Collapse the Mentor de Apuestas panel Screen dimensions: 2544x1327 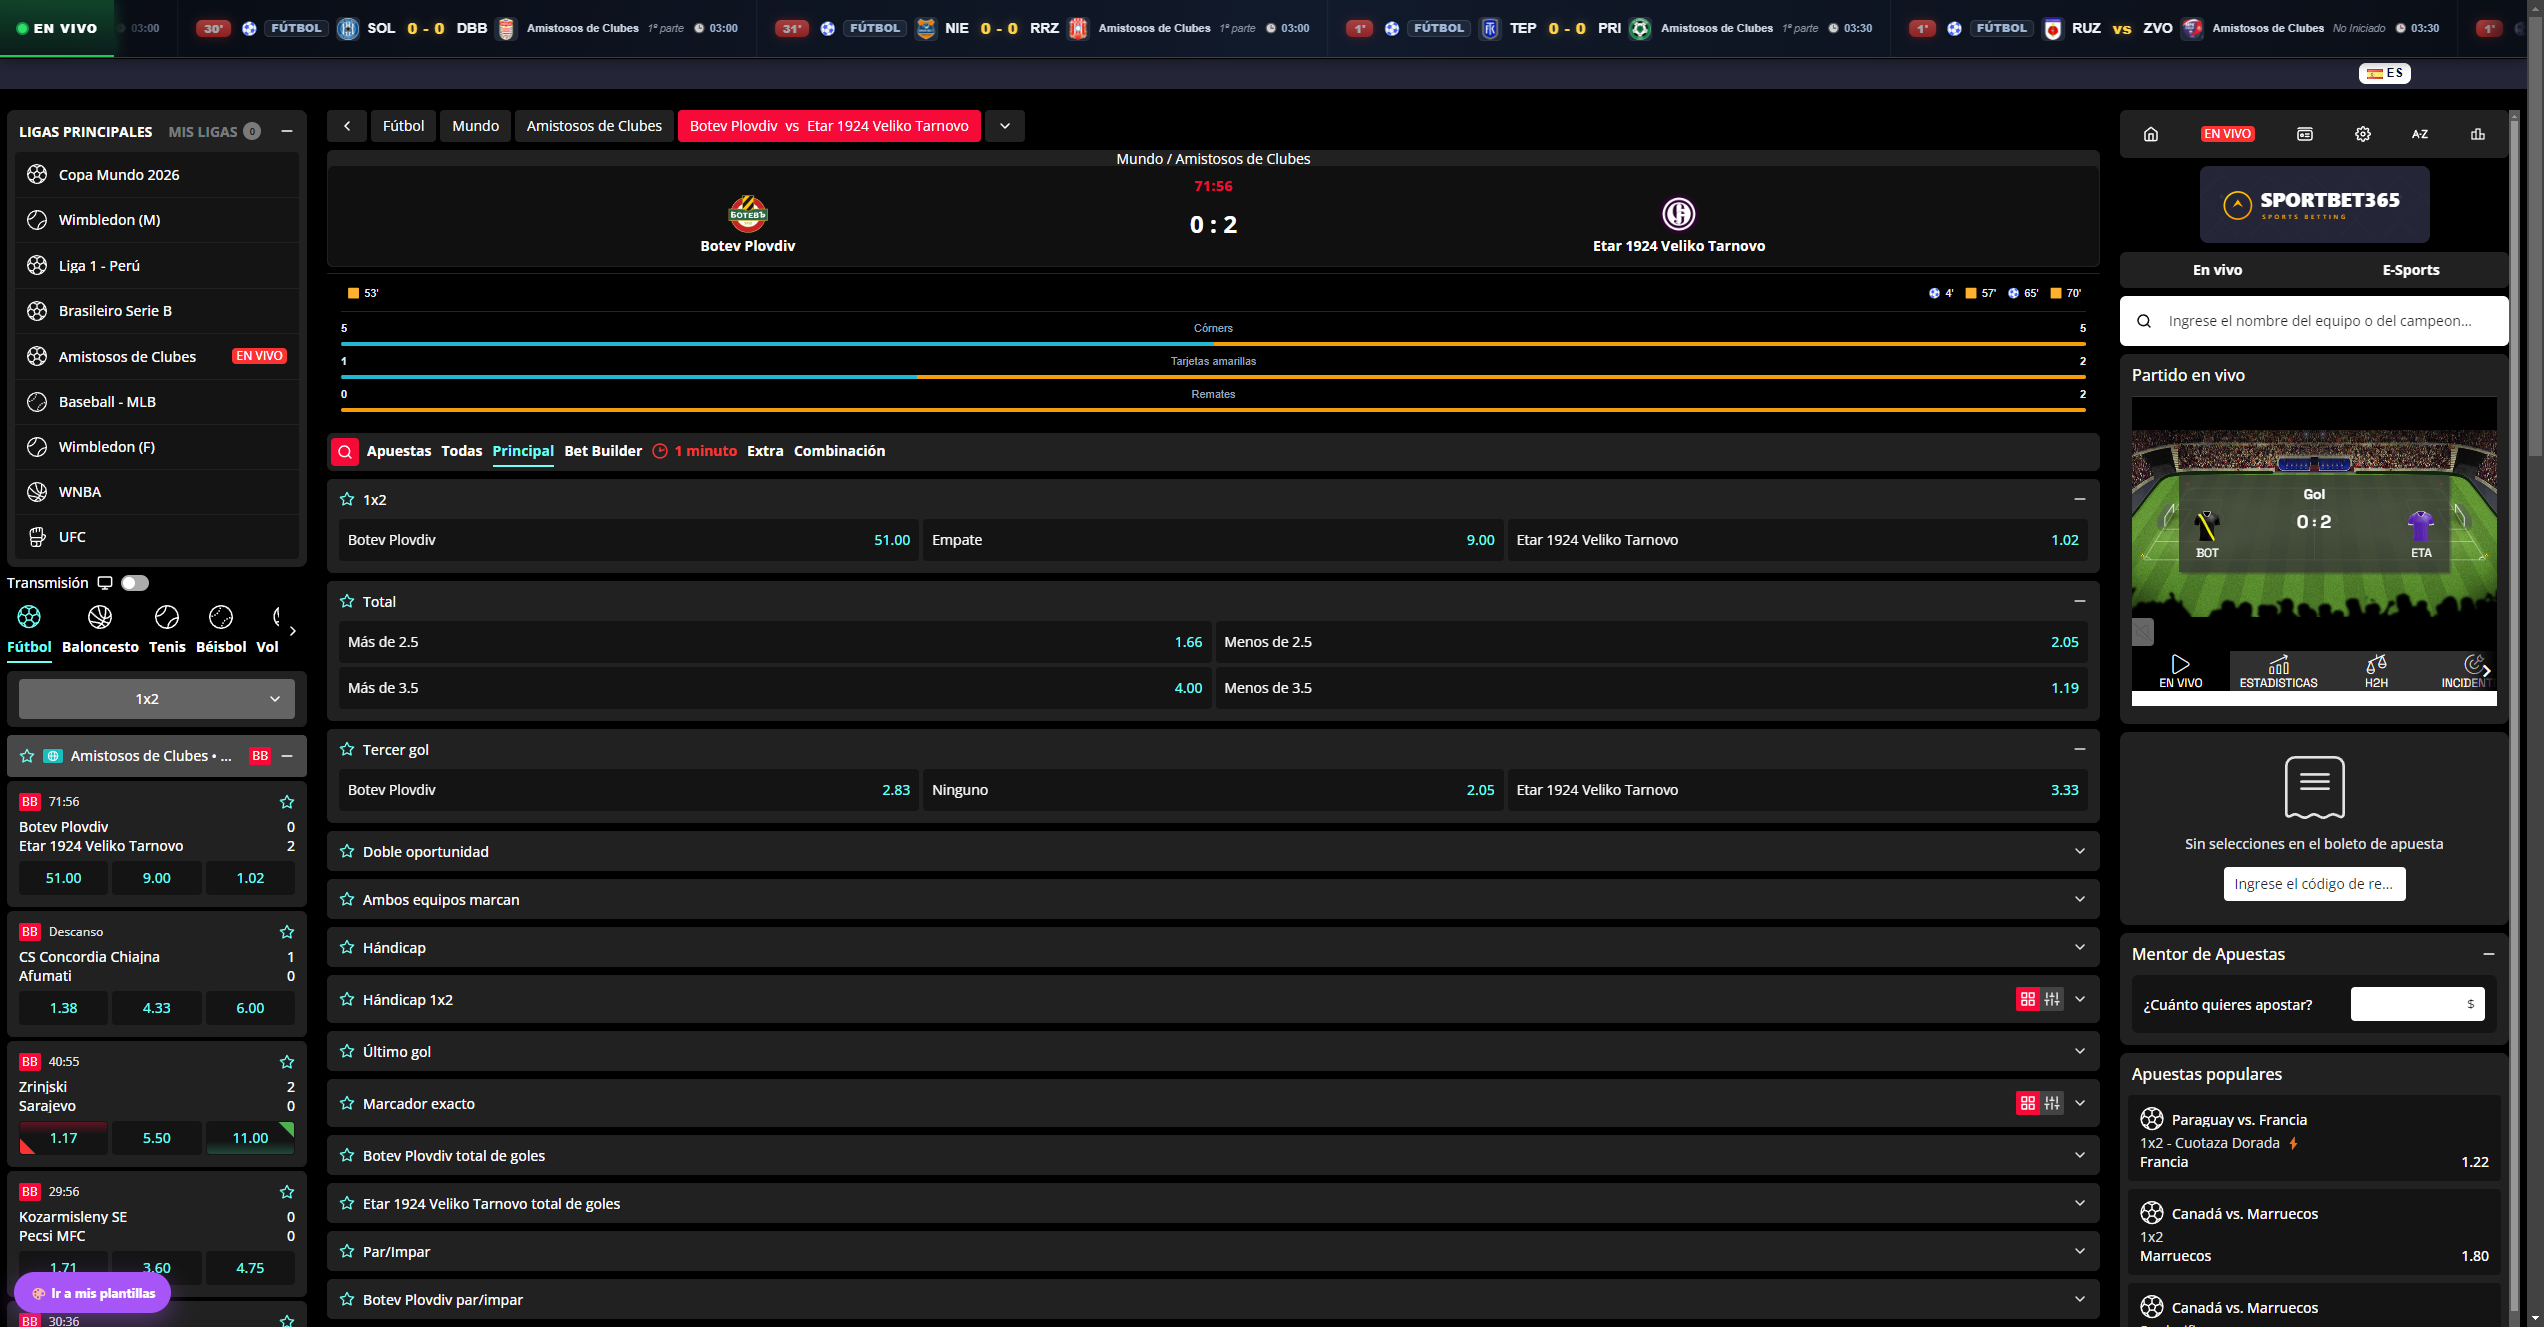[2489, 954]
